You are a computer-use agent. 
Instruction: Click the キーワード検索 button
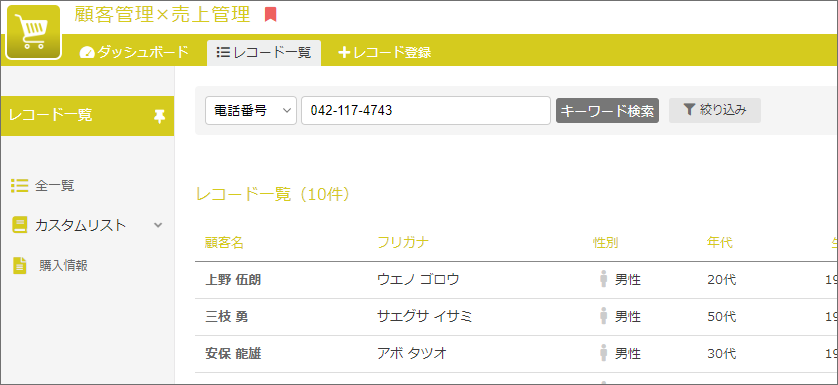607,110
